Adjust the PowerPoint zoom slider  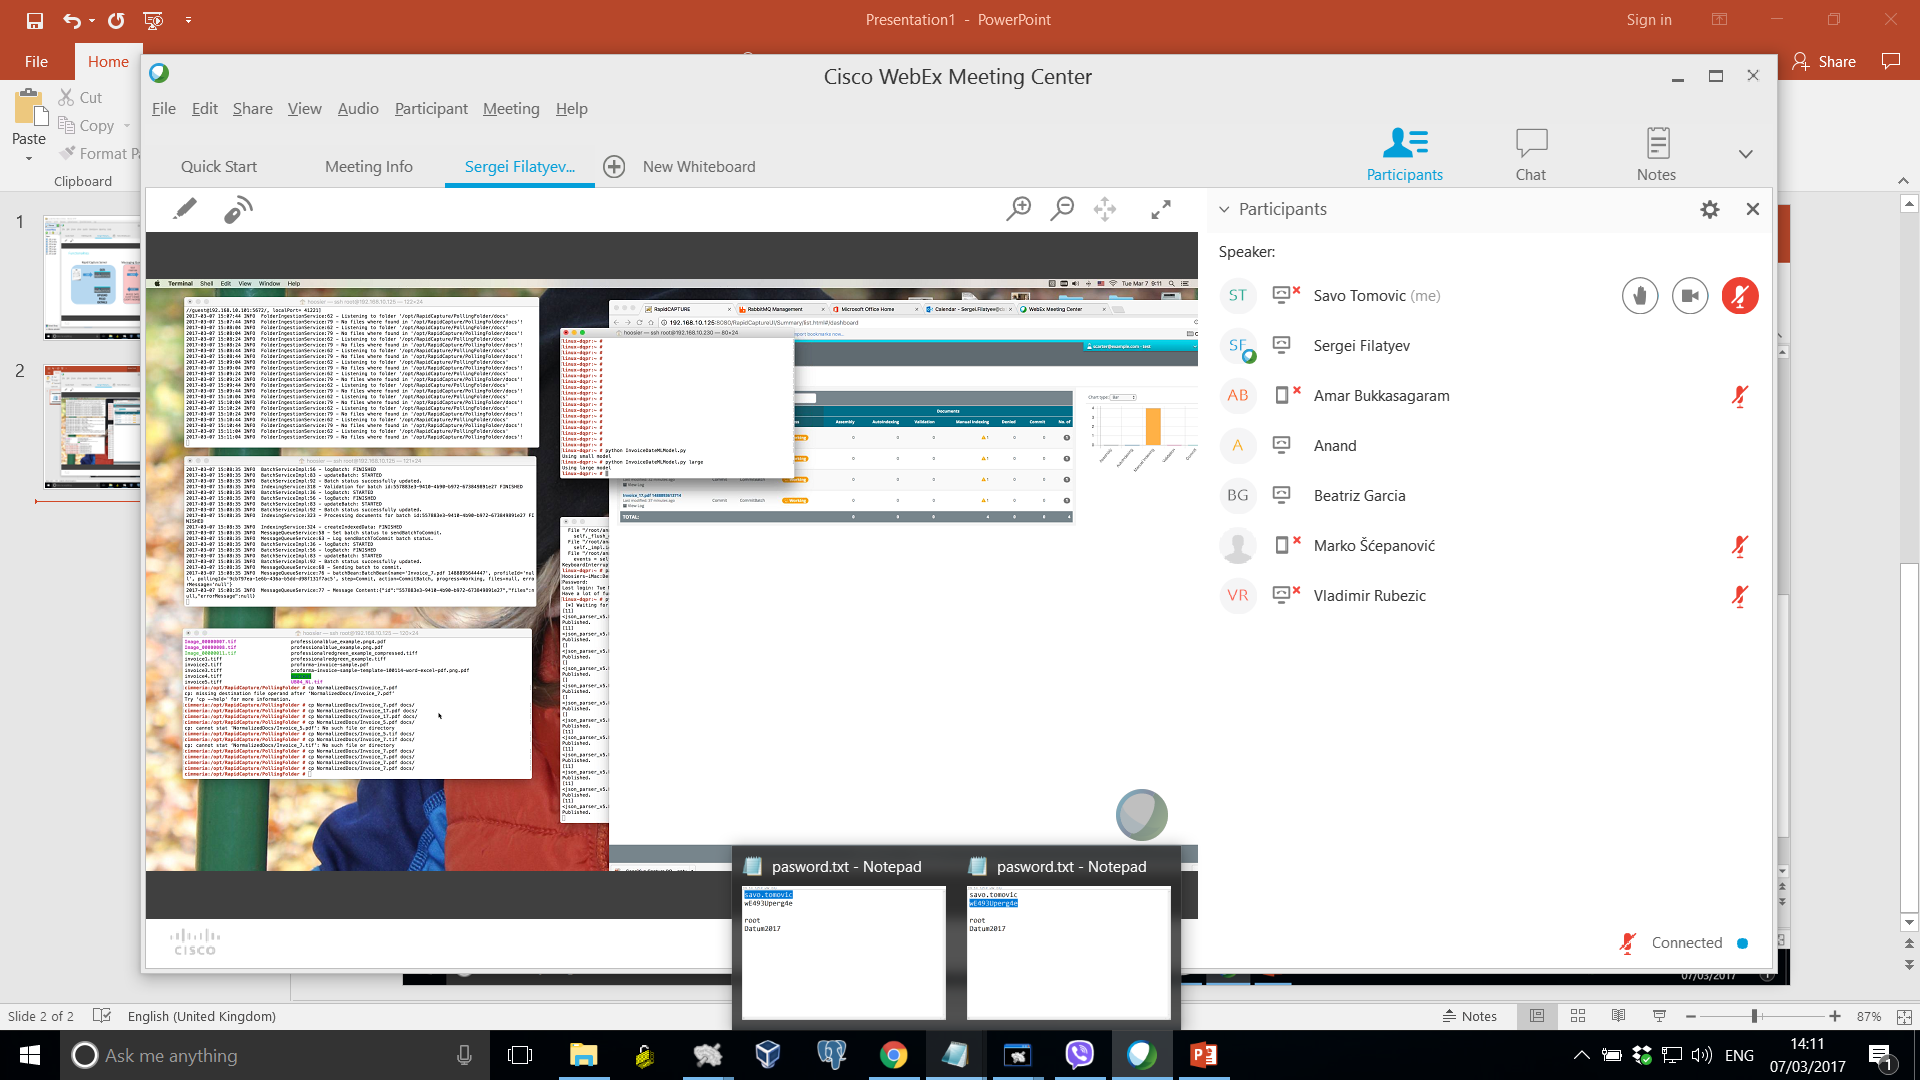coord(1754,1016)
